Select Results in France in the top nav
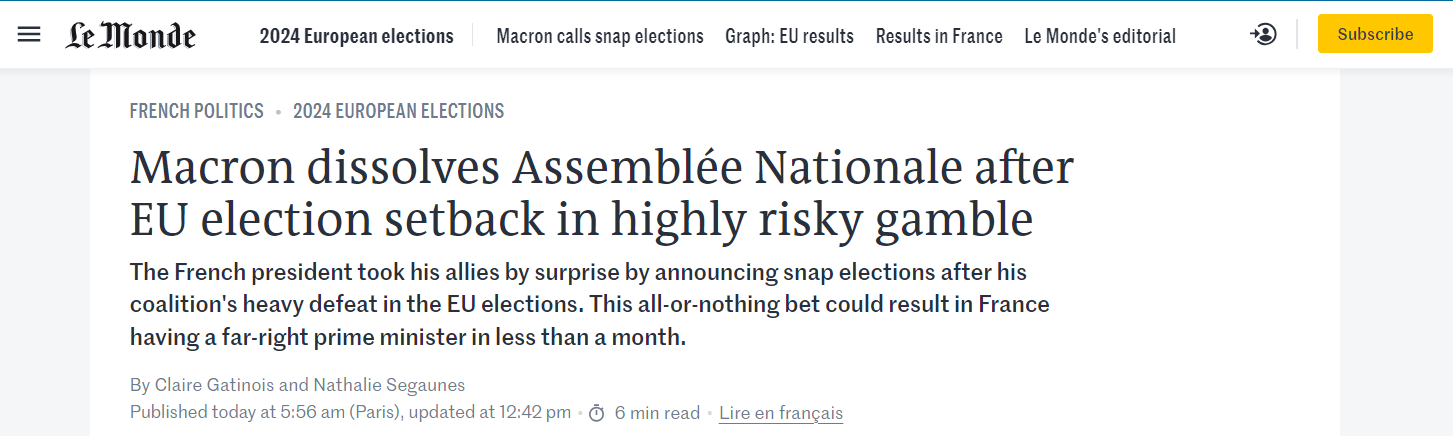The image size is (1453, 436). (x=939, y=36)
